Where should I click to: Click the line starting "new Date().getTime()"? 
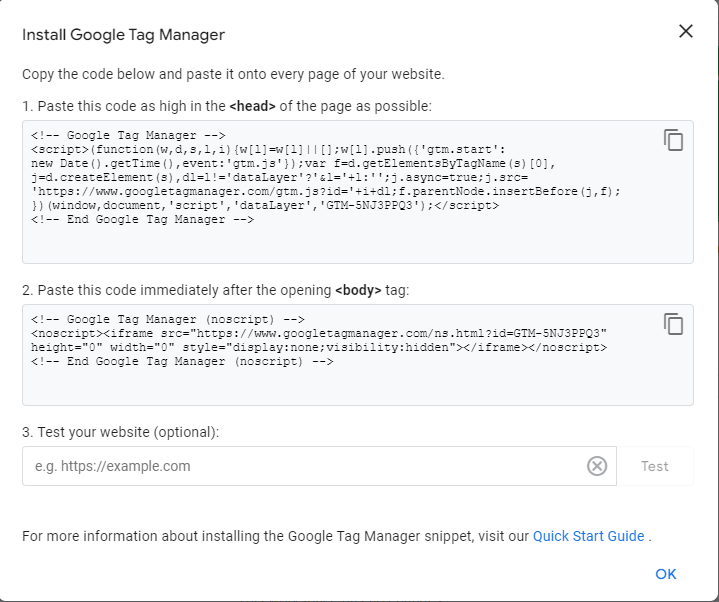[293, 164]
